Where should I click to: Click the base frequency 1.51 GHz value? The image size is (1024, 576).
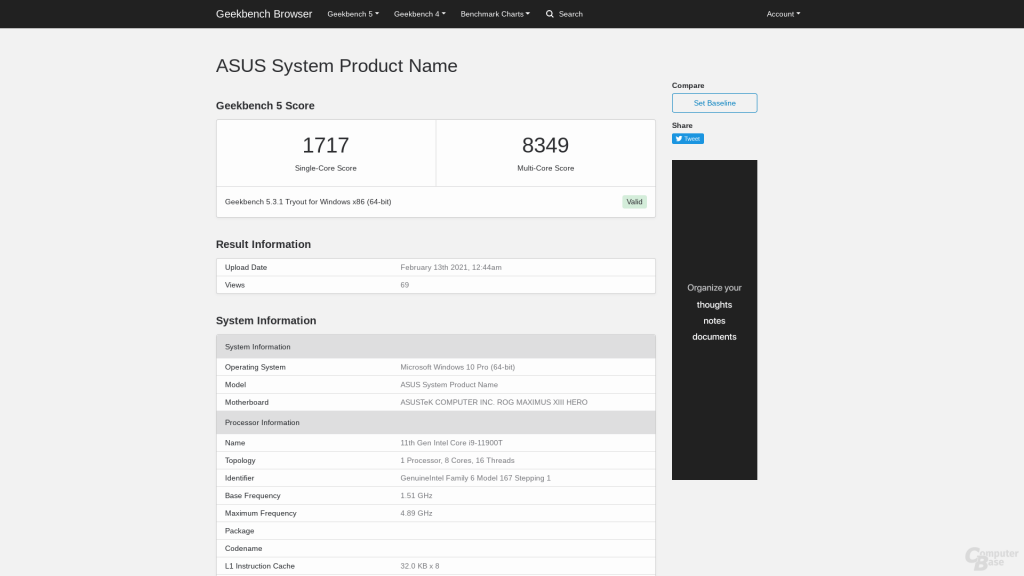[x=416, y=496]
